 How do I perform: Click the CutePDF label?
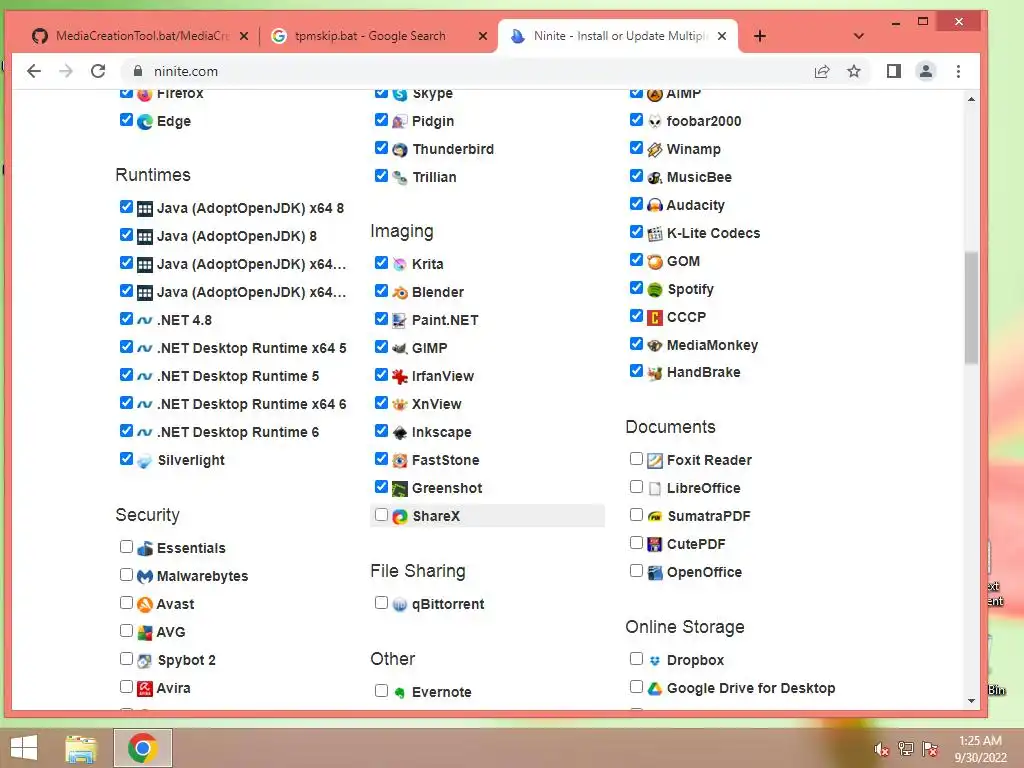tap(696, 544)
